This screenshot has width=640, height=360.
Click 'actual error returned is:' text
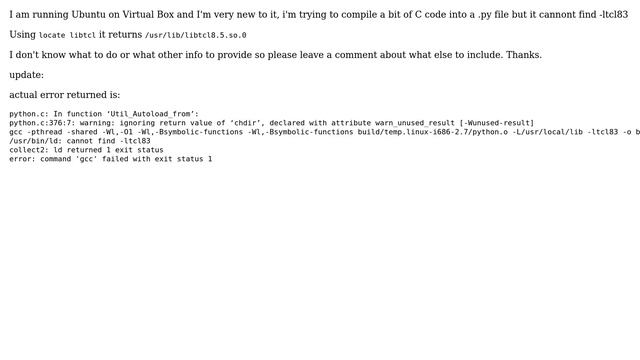click(x=65, y=95)
